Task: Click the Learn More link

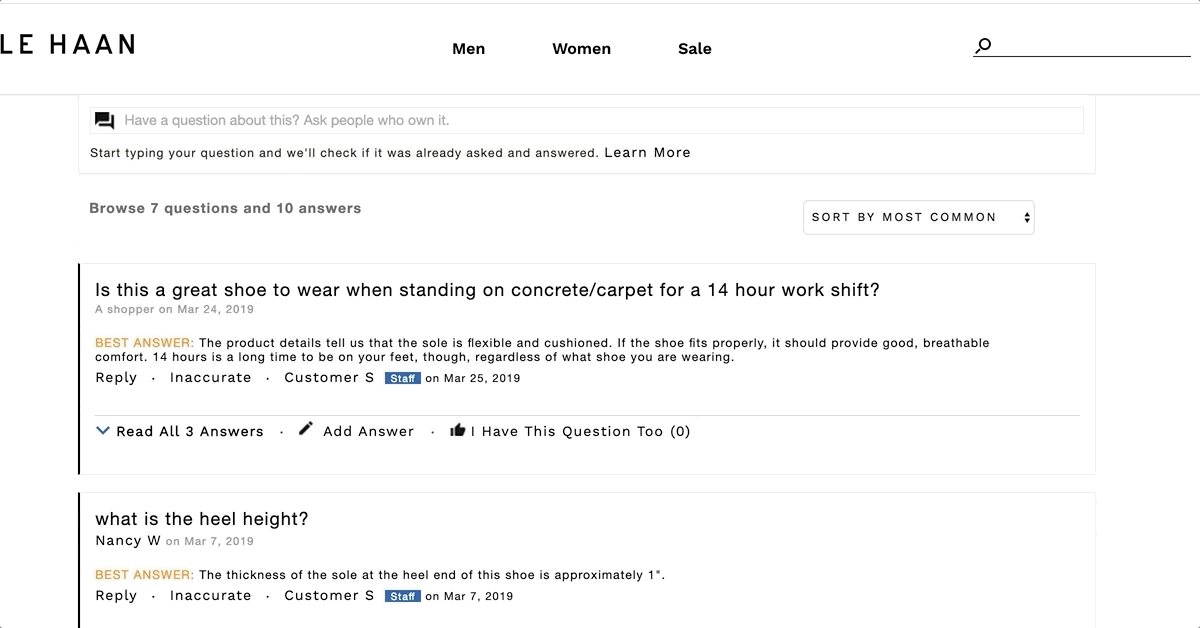Action: point(647,153)
